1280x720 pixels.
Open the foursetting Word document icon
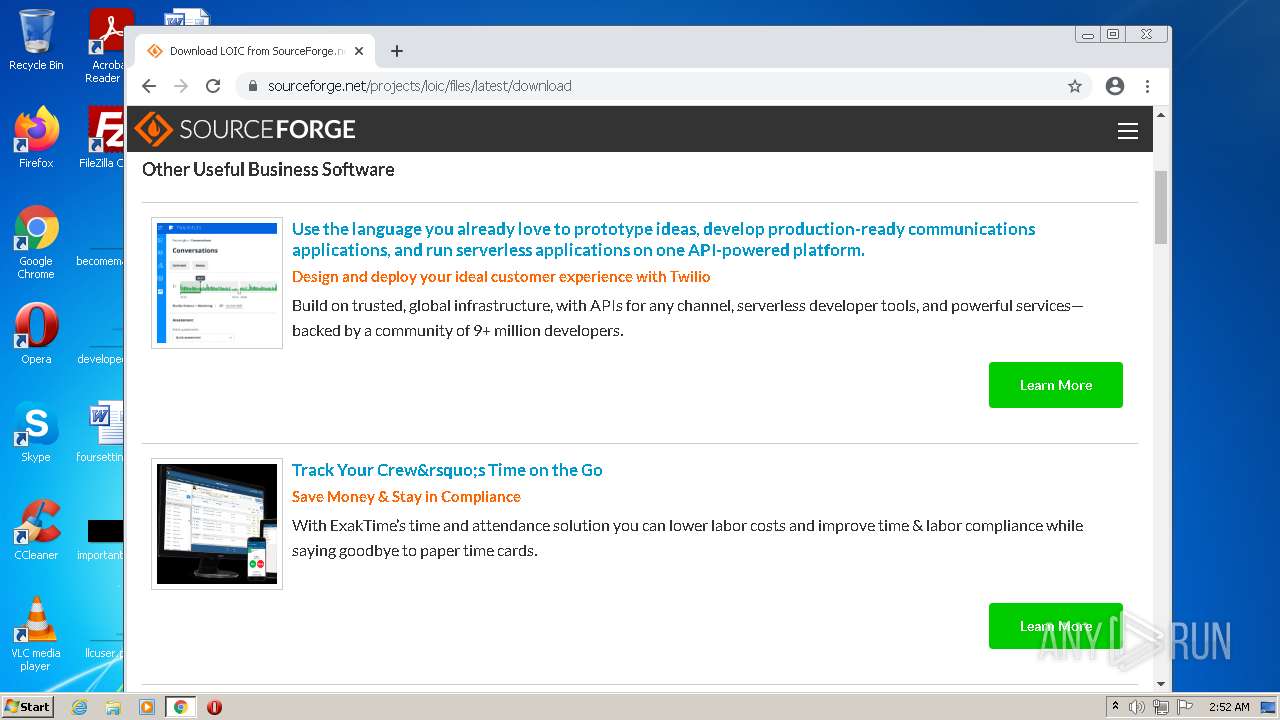101,432
